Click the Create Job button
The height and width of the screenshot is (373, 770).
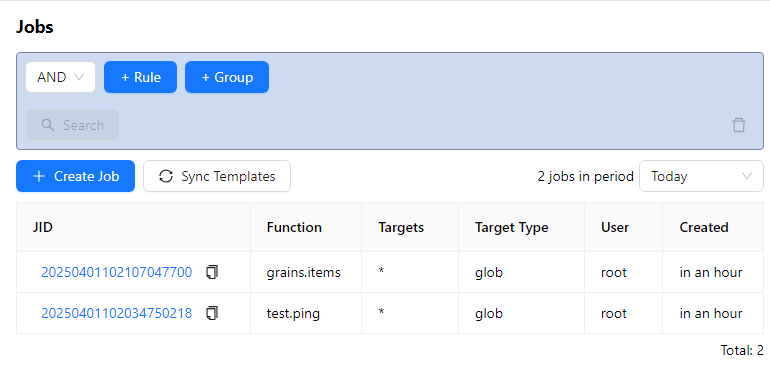(x=76, y=176)
